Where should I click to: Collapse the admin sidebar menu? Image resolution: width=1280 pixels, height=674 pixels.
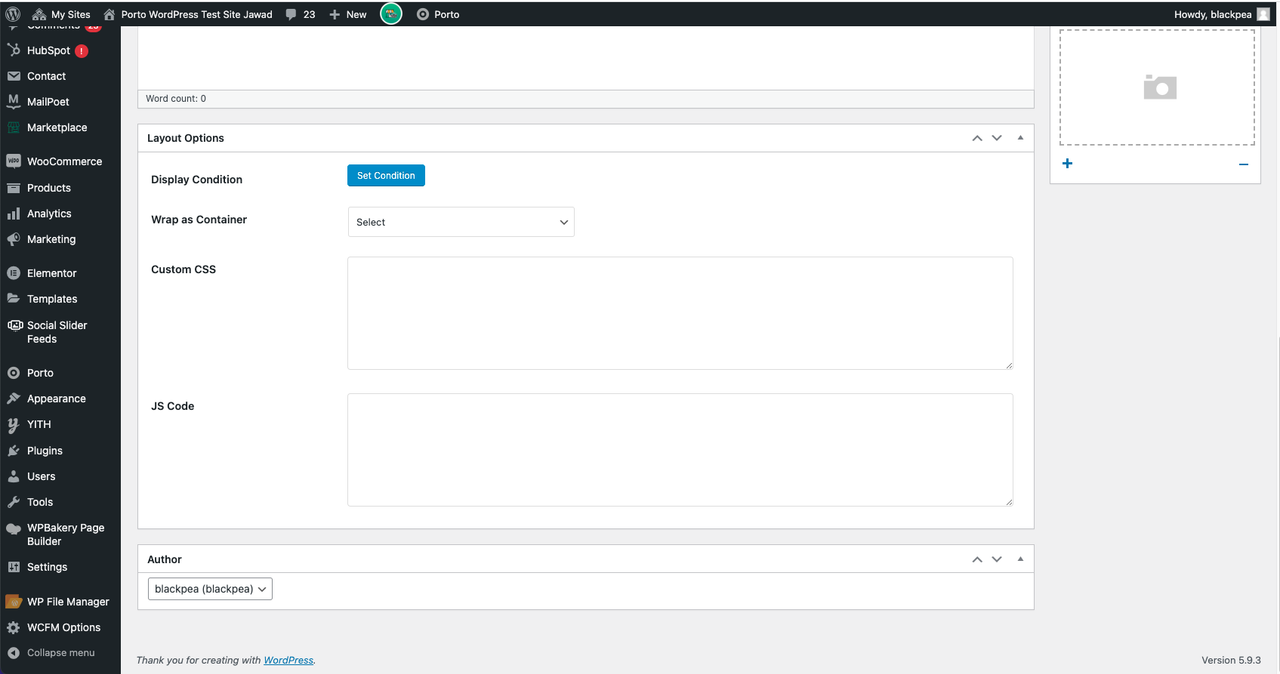point(60,653)
